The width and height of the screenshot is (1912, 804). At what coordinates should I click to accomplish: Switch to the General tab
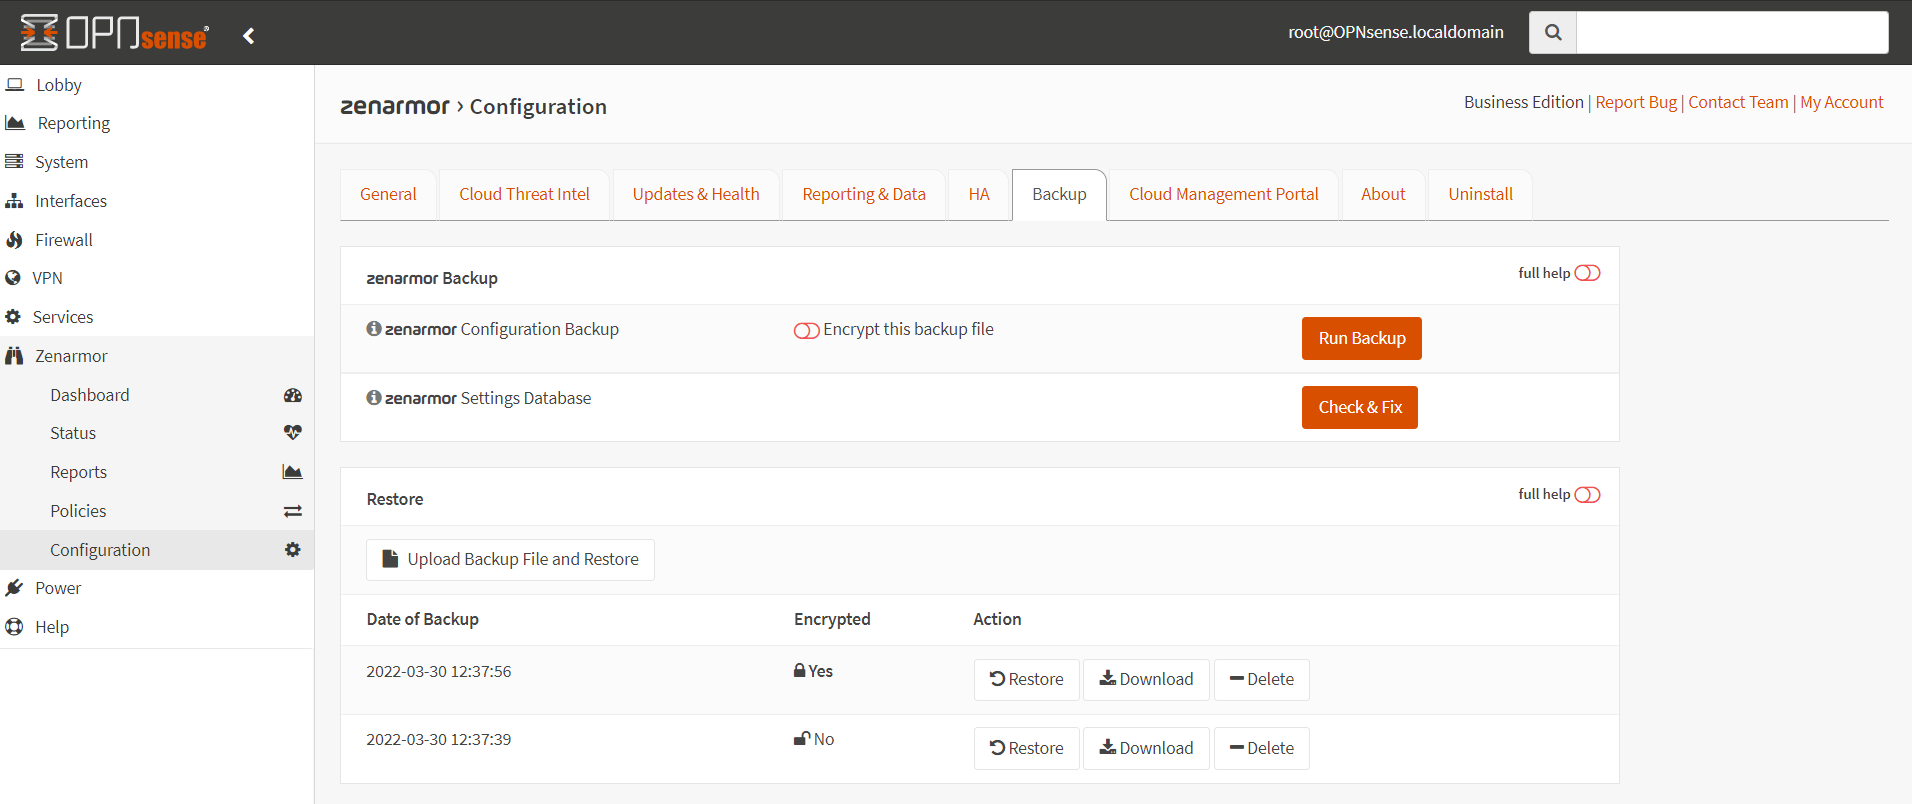(x=388, y=194)
